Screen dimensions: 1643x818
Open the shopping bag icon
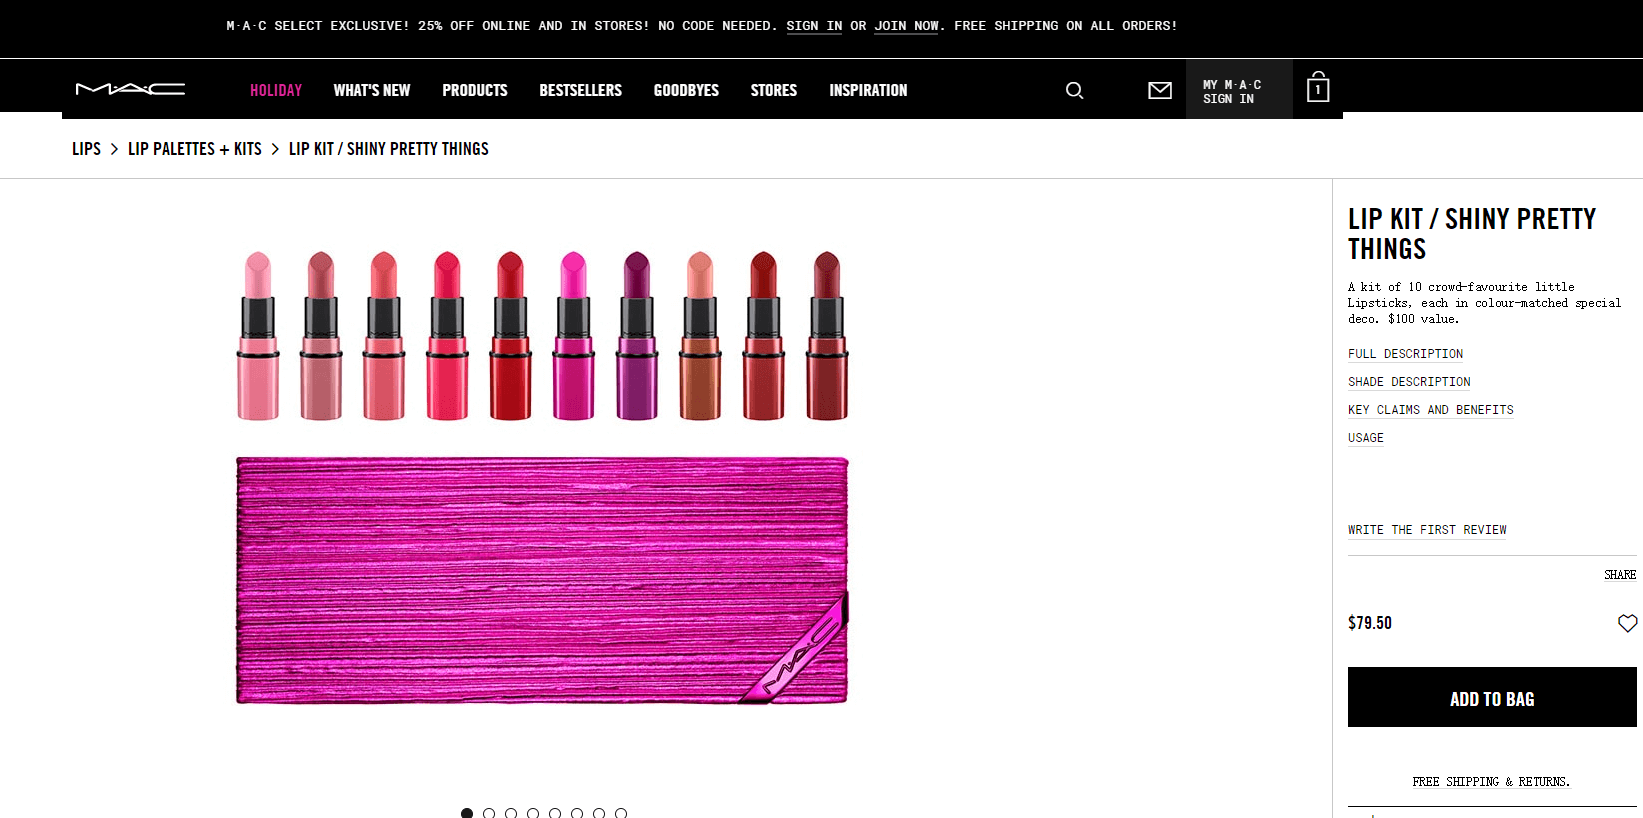pos(1318,88)
